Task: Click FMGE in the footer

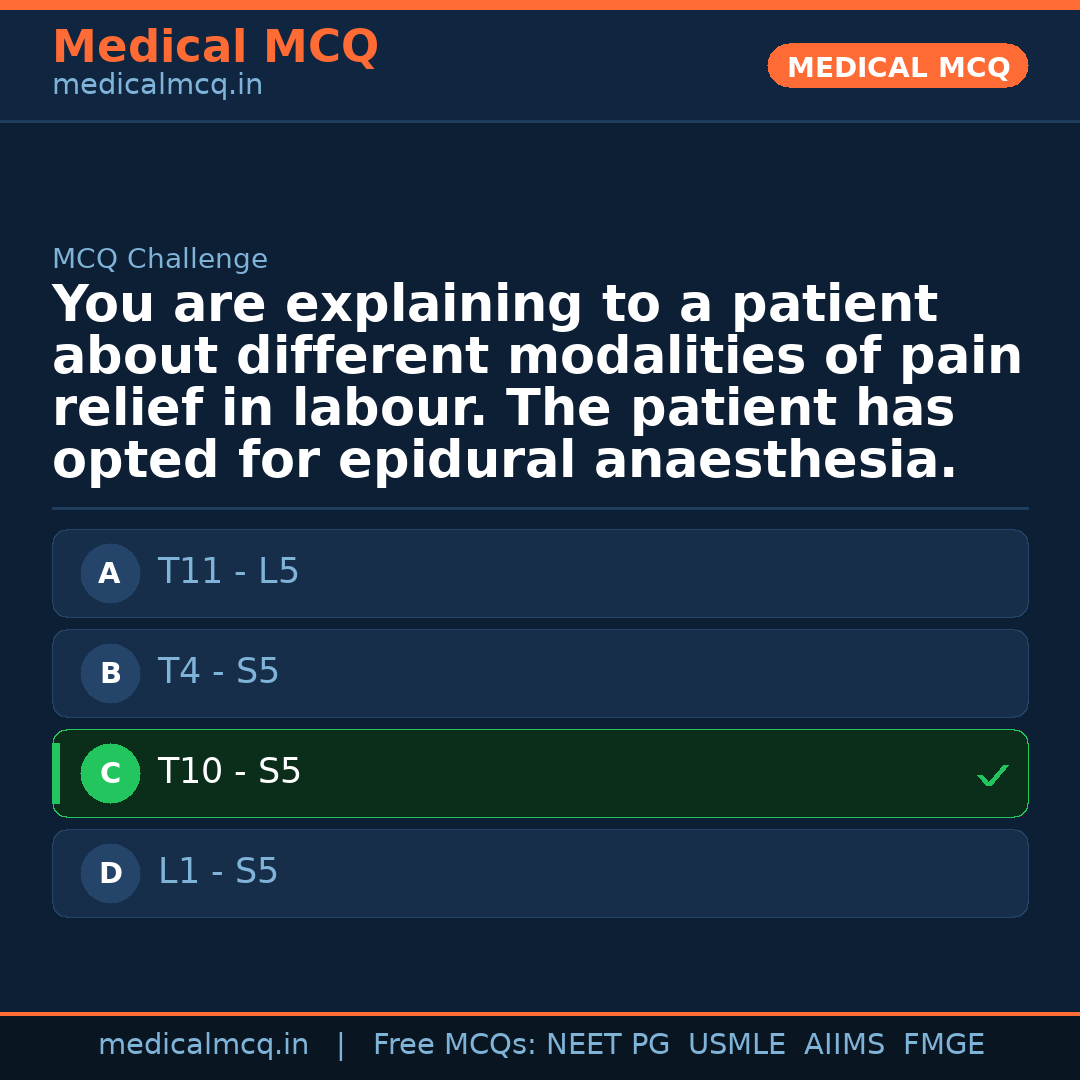Action: 944,1045
